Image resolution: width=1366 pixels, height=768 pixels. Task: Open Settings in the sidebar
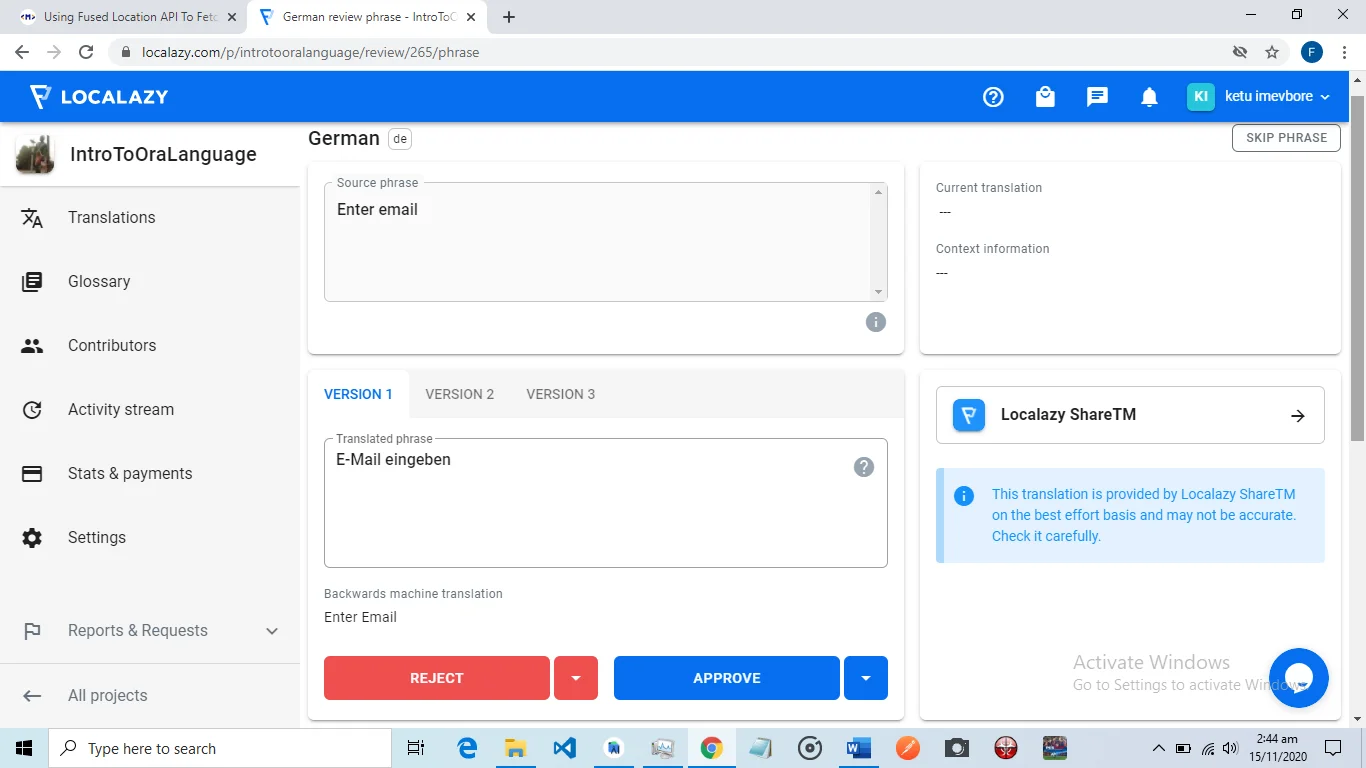pyautogui.click(x=150, y=538)
